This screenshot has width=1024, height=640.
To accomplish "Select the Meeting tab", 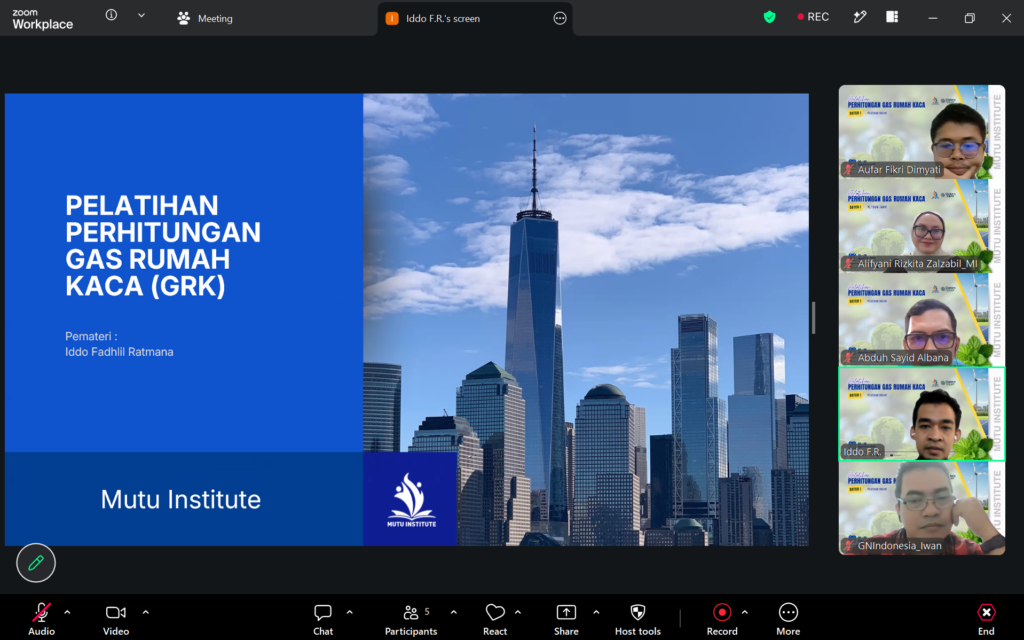I will (x=204, y=18).
